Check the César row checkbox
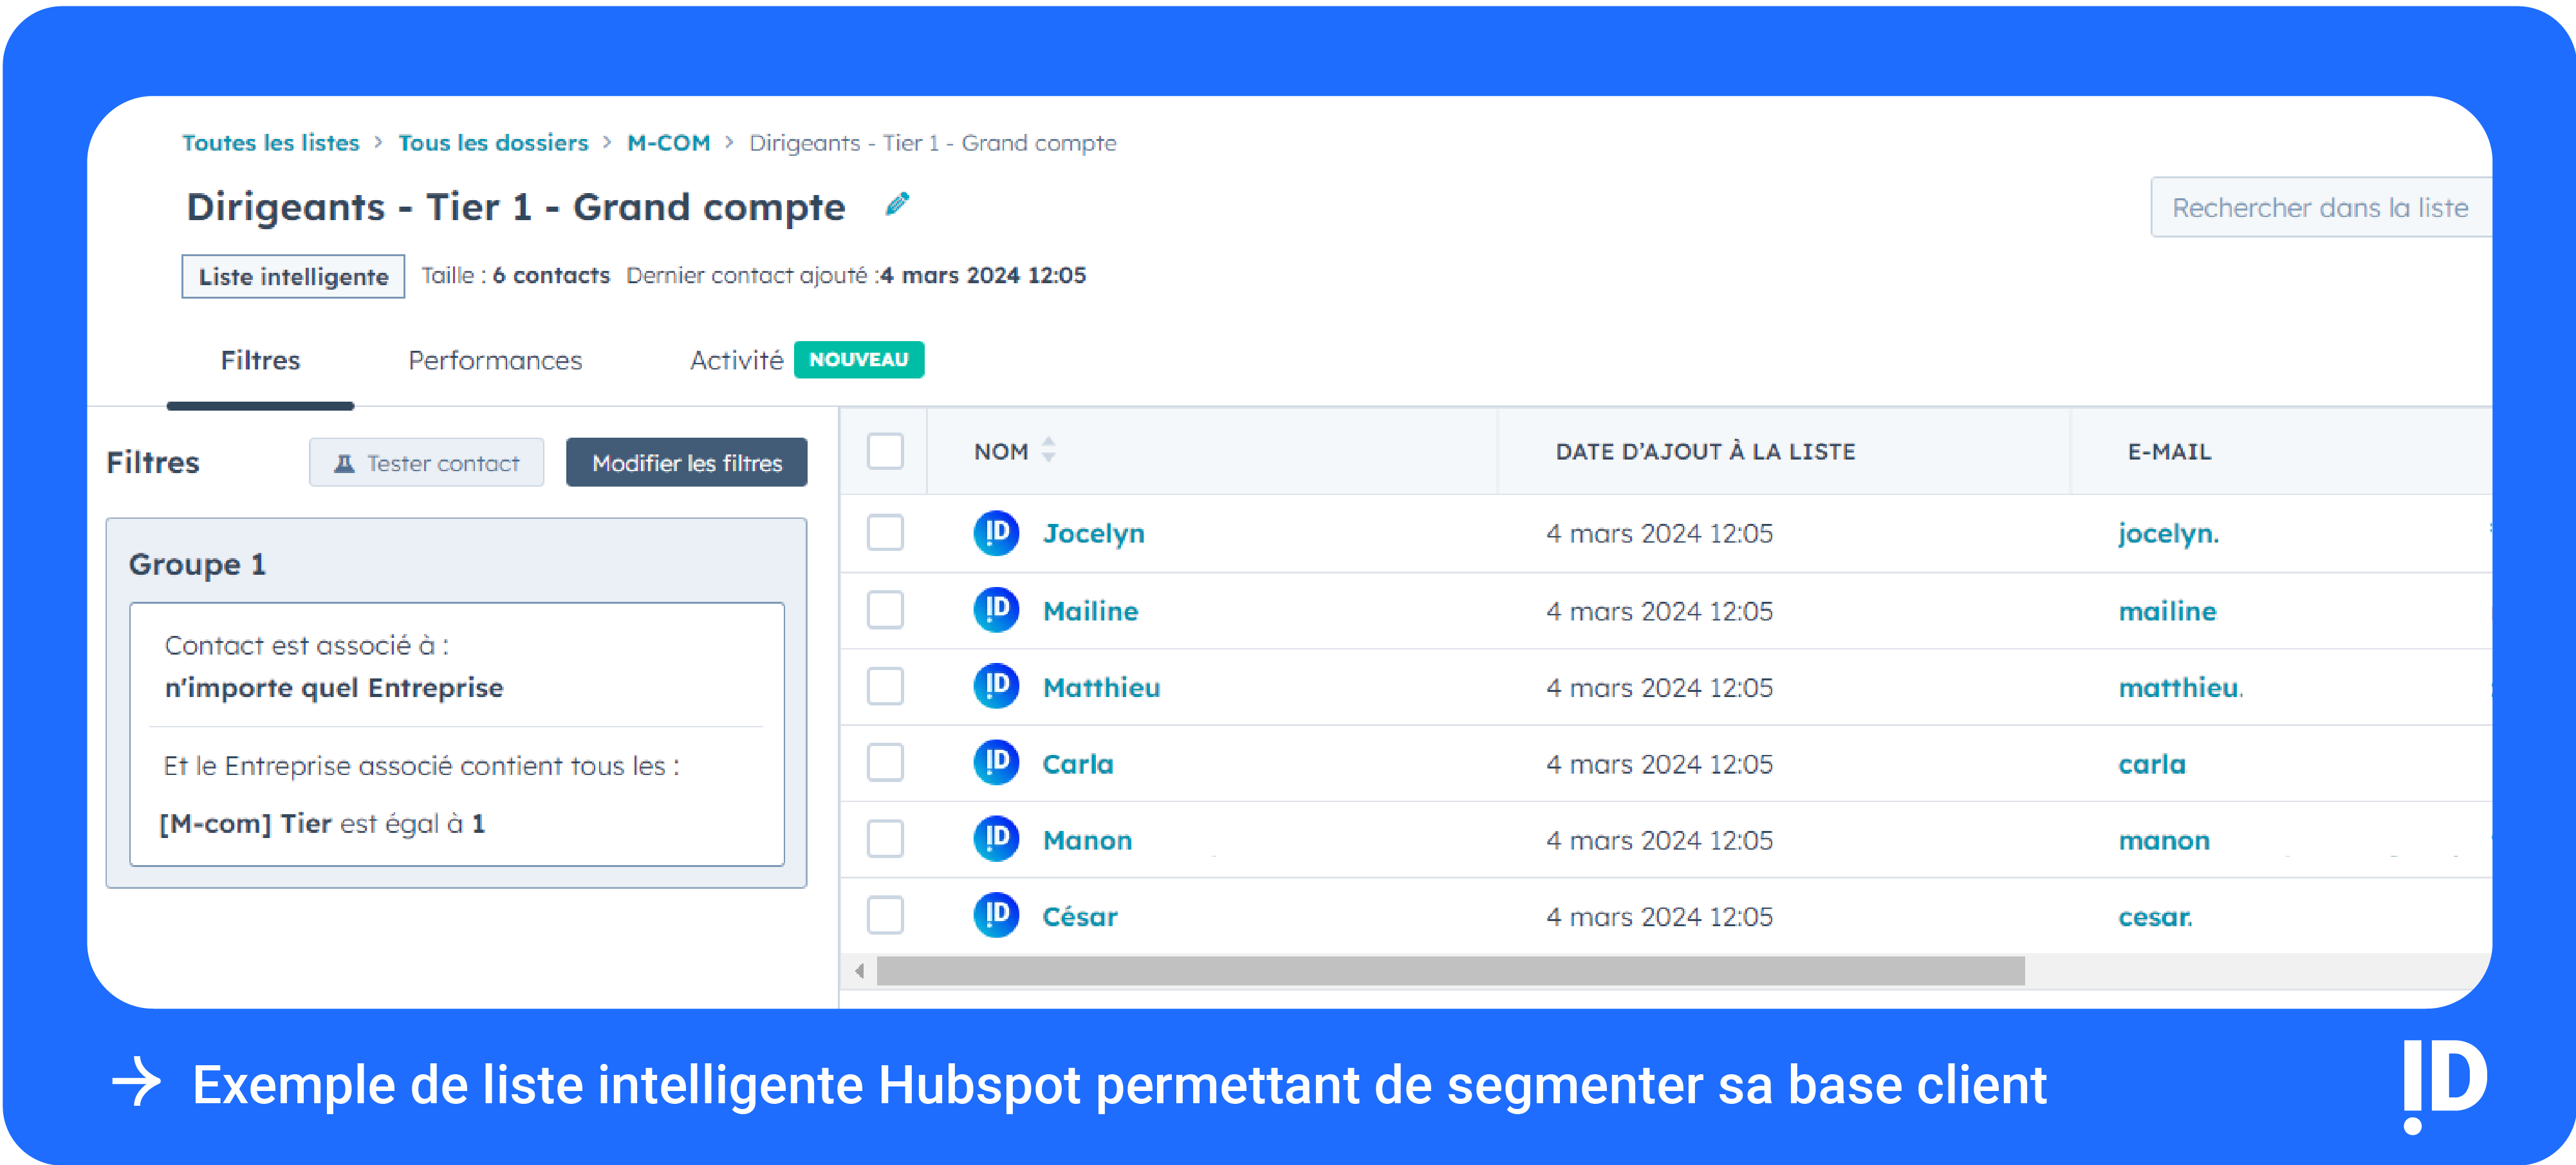This screenshot has width=2576, height=1165. coord(885,915)
